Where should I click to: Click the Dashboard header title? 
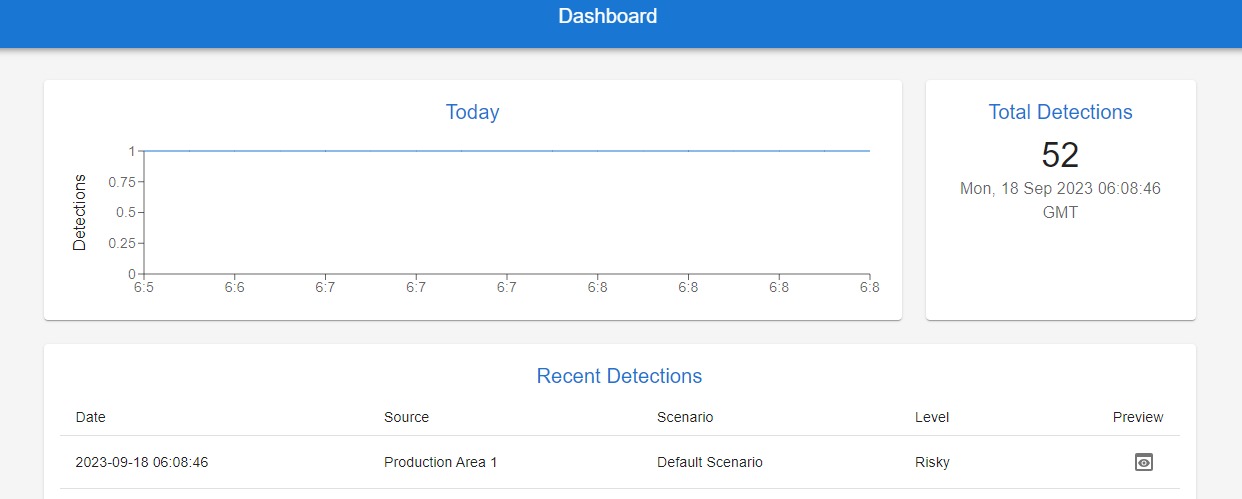(607, 16)
